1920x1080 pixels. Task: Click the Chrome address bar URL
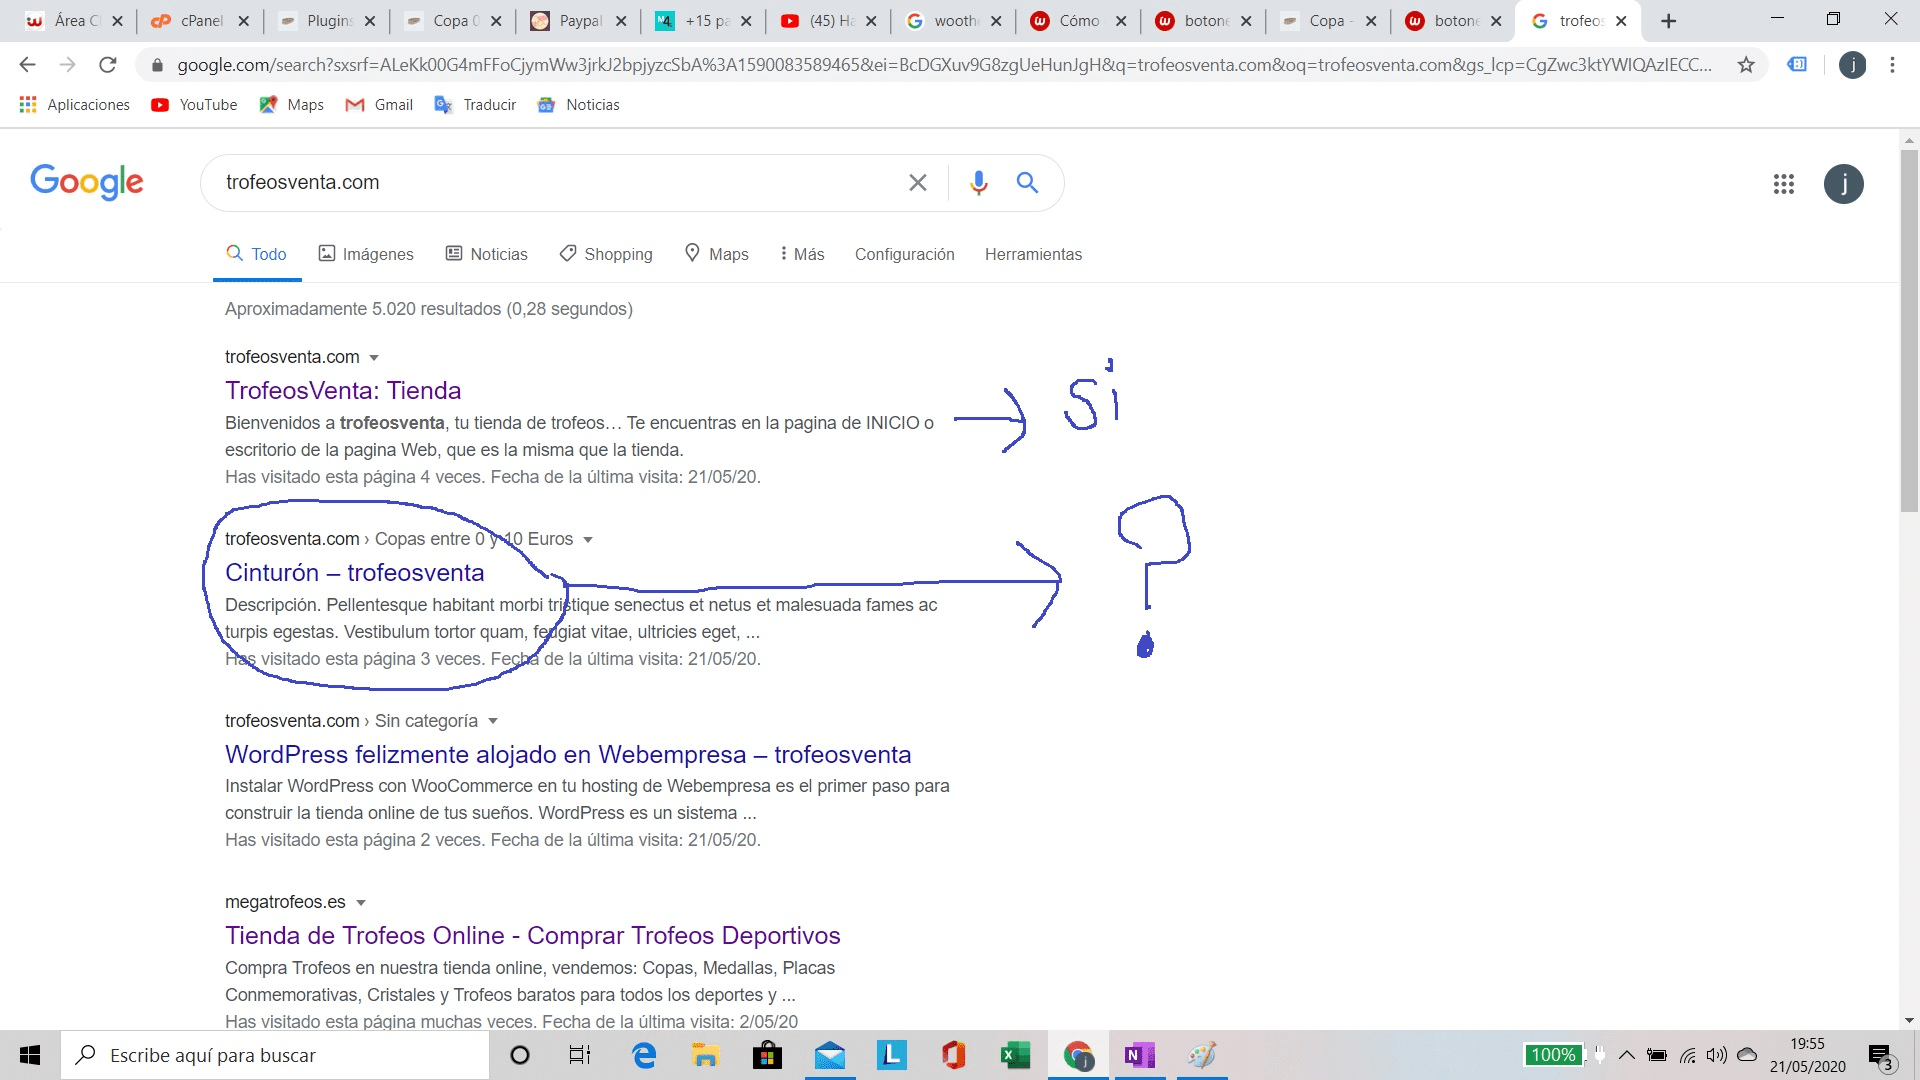[x=944, y=65]
